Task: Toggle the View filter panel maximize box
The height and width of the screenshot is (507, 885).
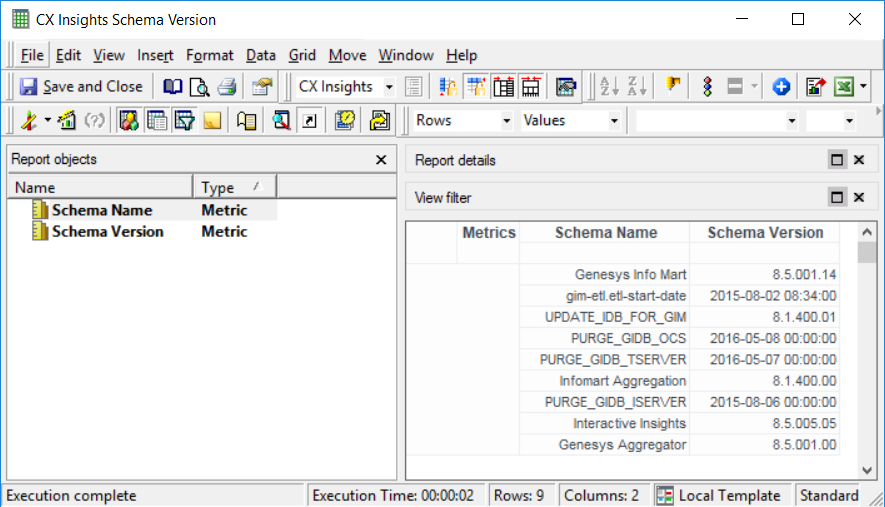Action: click(x=837, y=197)
